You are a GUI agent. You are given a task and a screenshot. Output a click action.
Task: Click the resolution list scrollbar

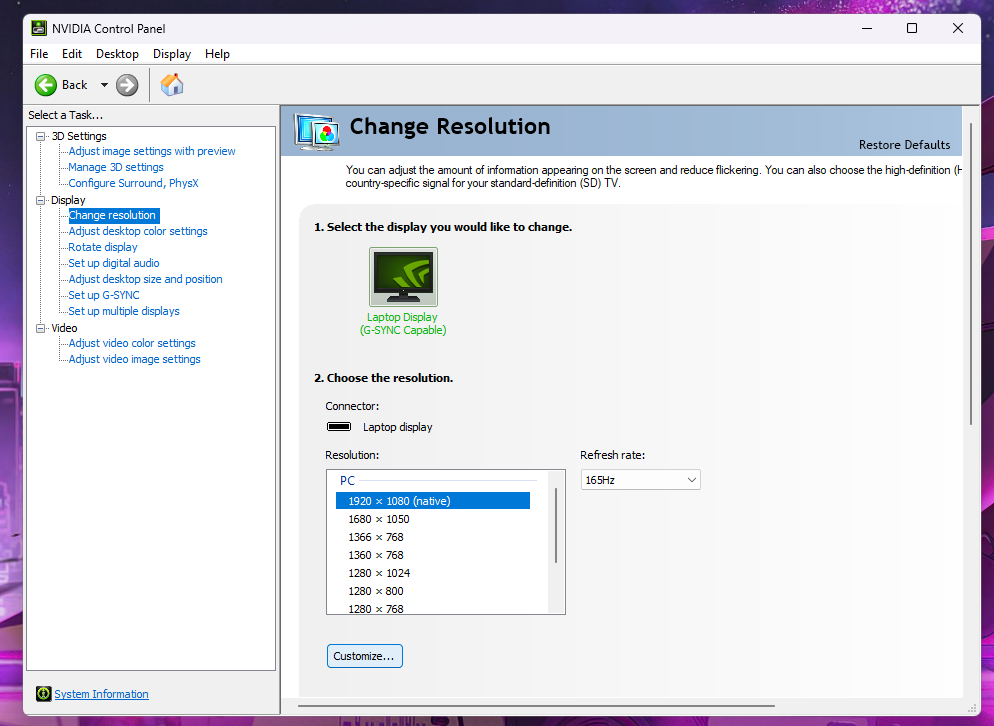coord(556,526)
